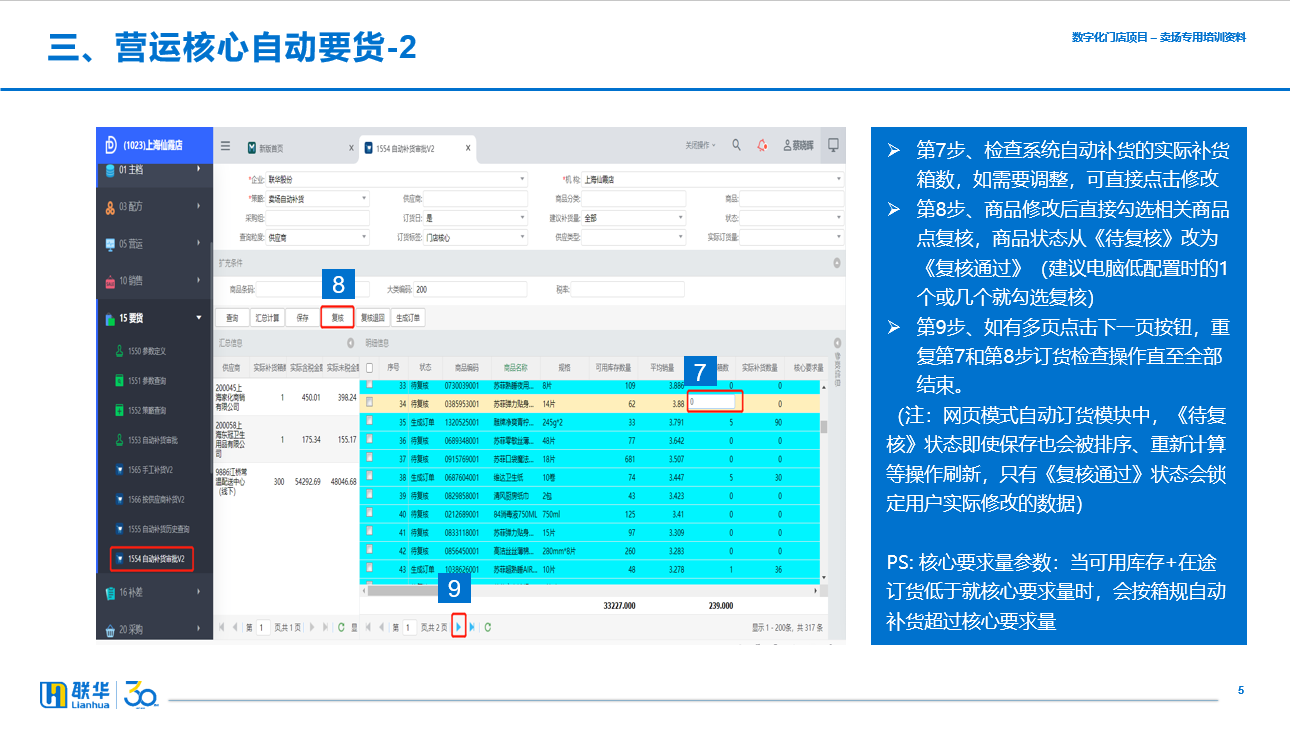Click the 商品条码 input field
This screenshot has width=1290, height=729.
[x=312, y=289]
